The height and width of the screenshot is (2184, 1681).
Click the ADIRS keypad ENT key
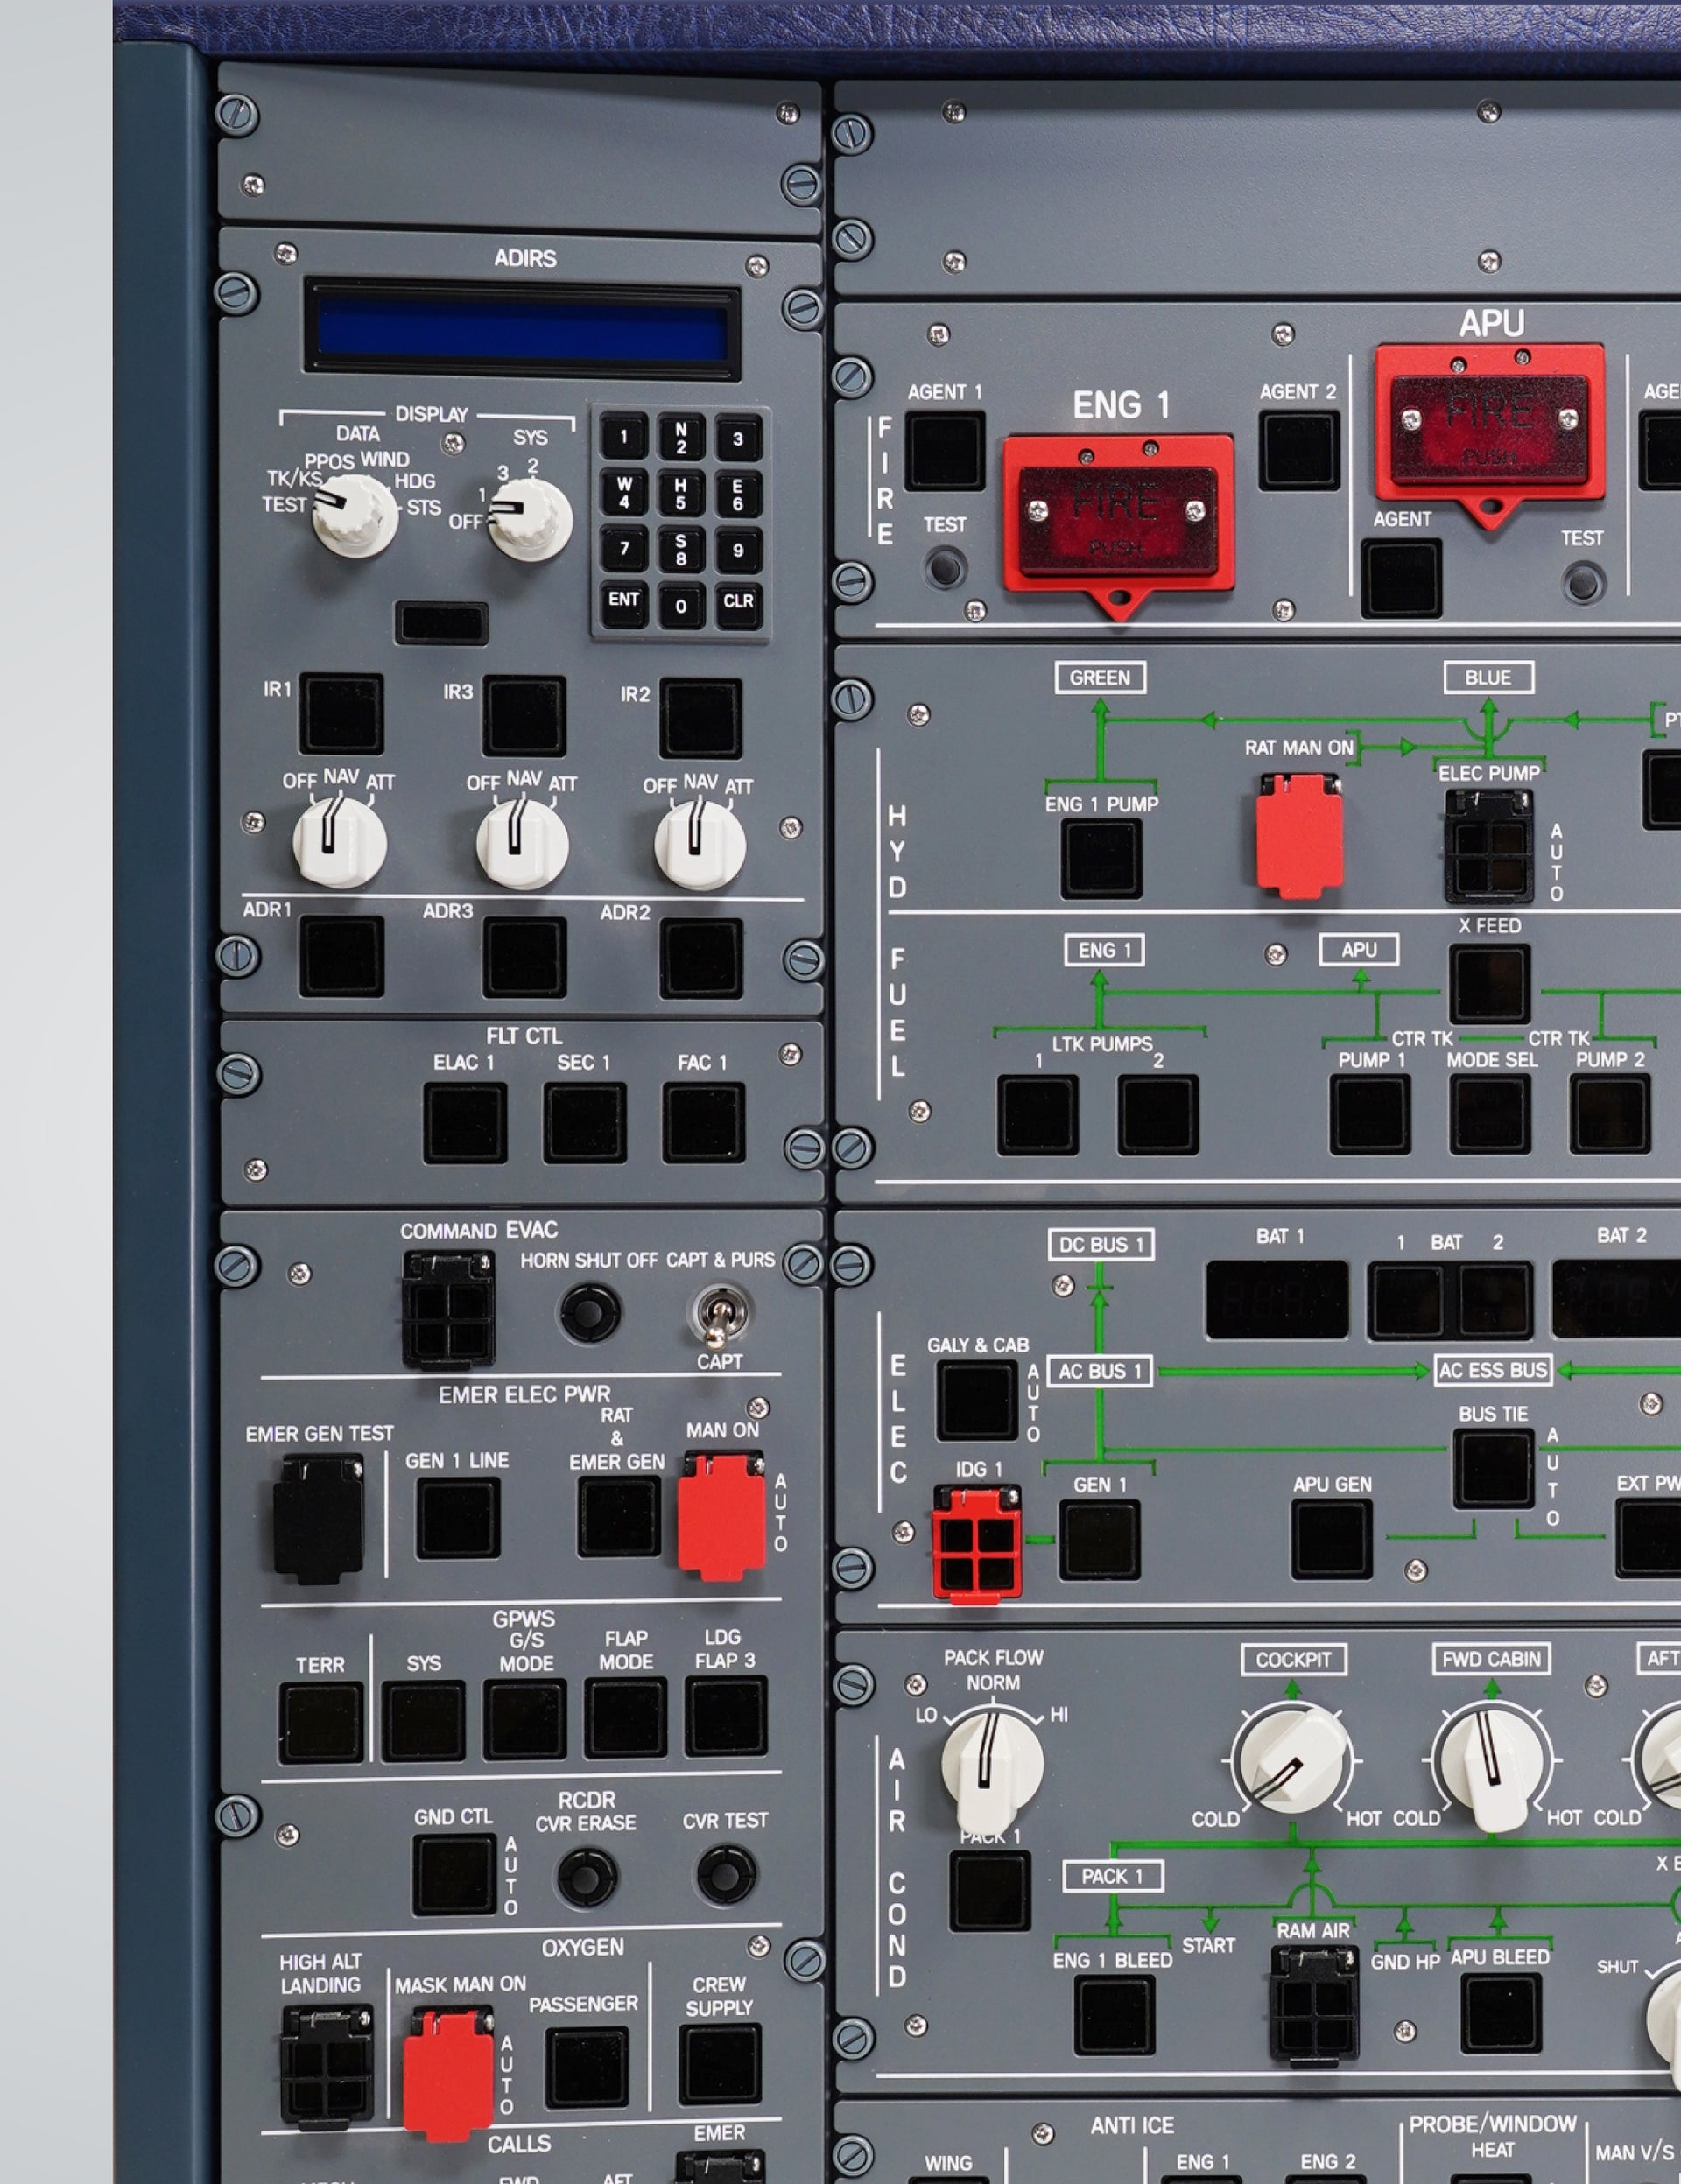tap(624, 600)
